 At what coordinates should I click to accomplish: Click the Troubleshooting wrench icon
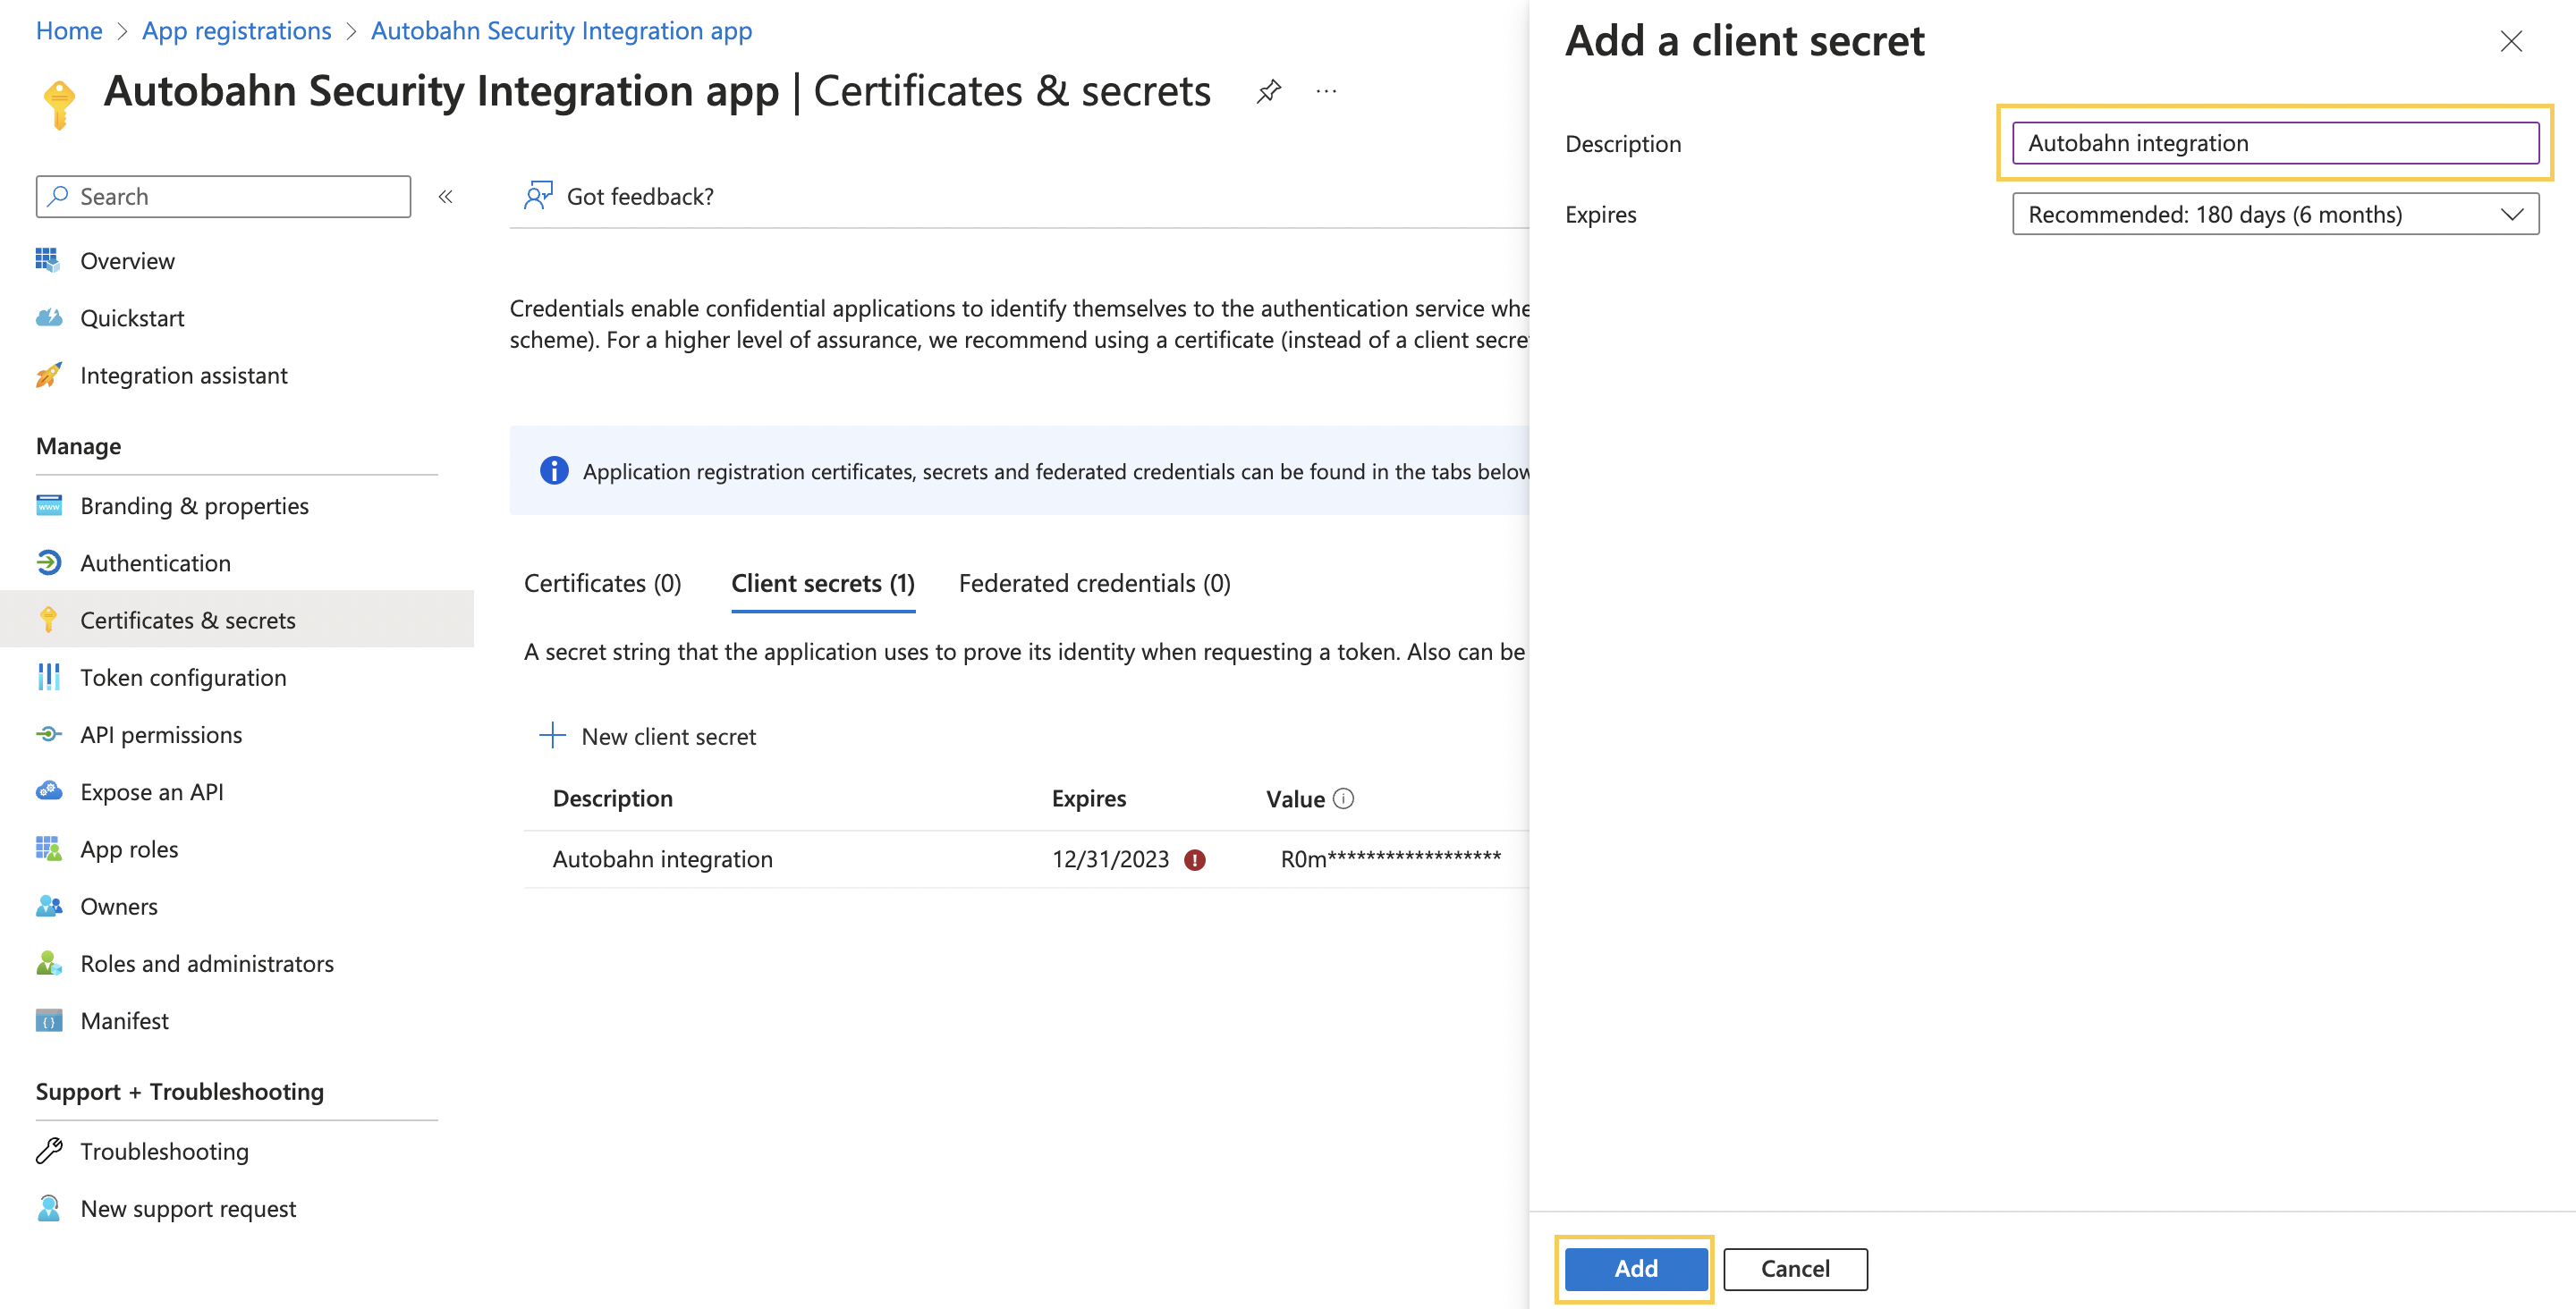[x=48, y=1151]
